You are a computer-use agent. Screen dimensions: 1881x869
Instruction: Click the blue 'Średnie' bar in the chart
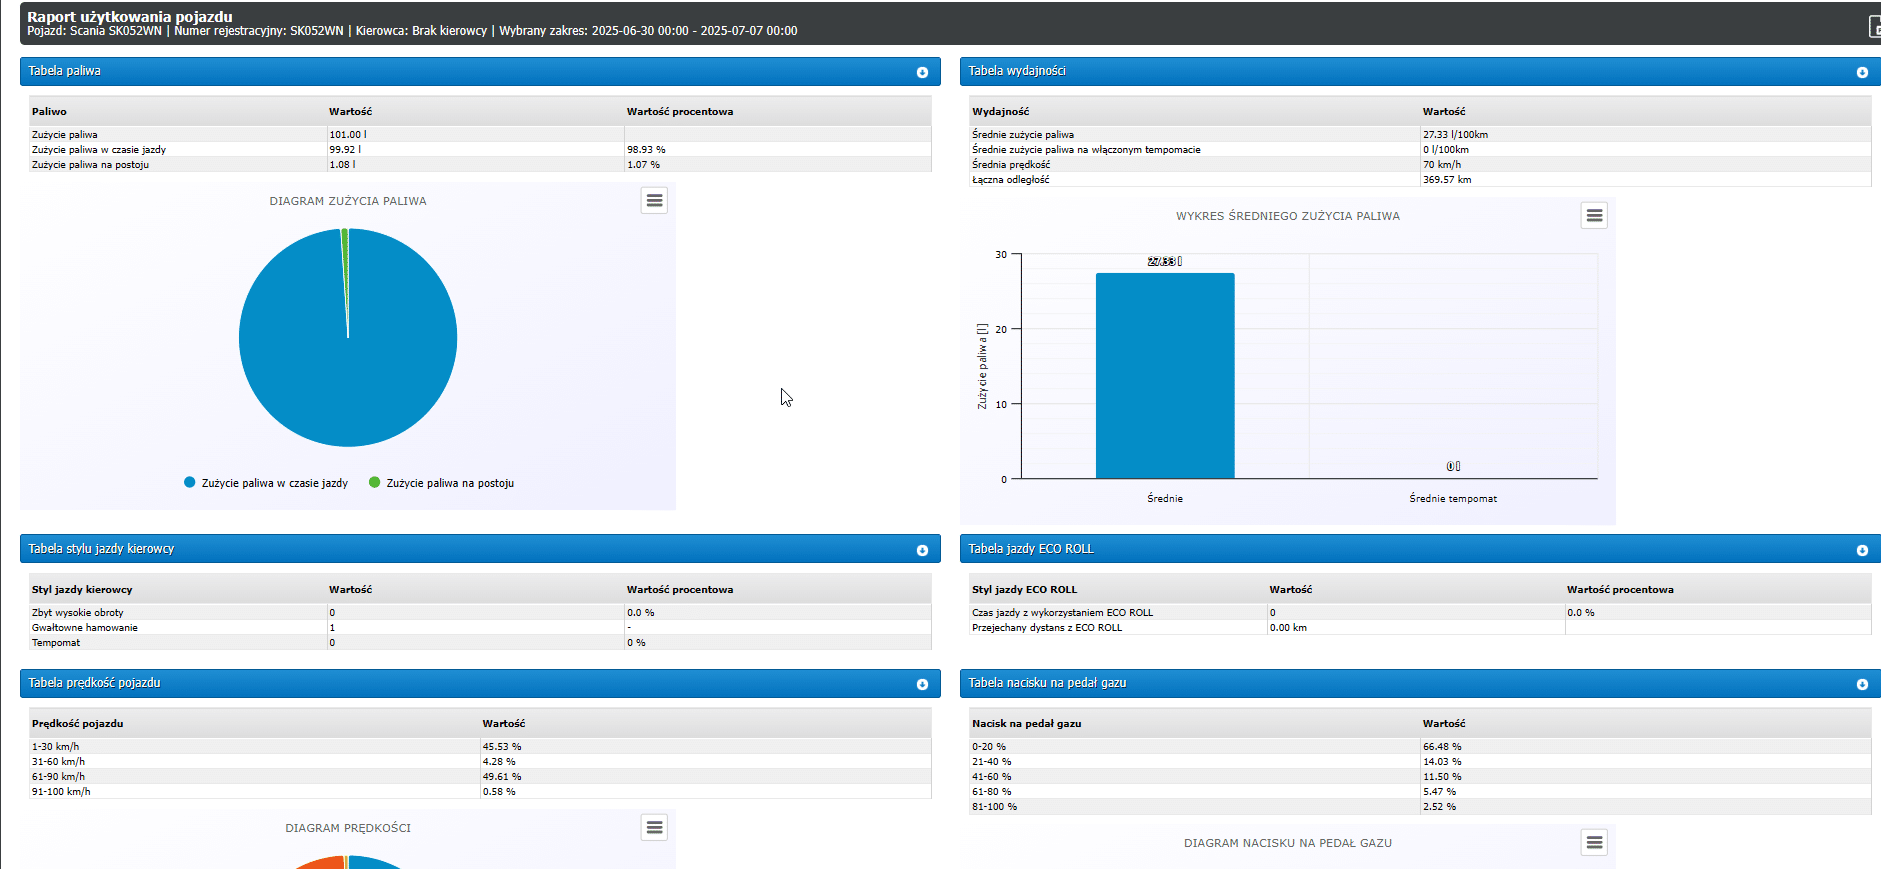click(1165, 380)
